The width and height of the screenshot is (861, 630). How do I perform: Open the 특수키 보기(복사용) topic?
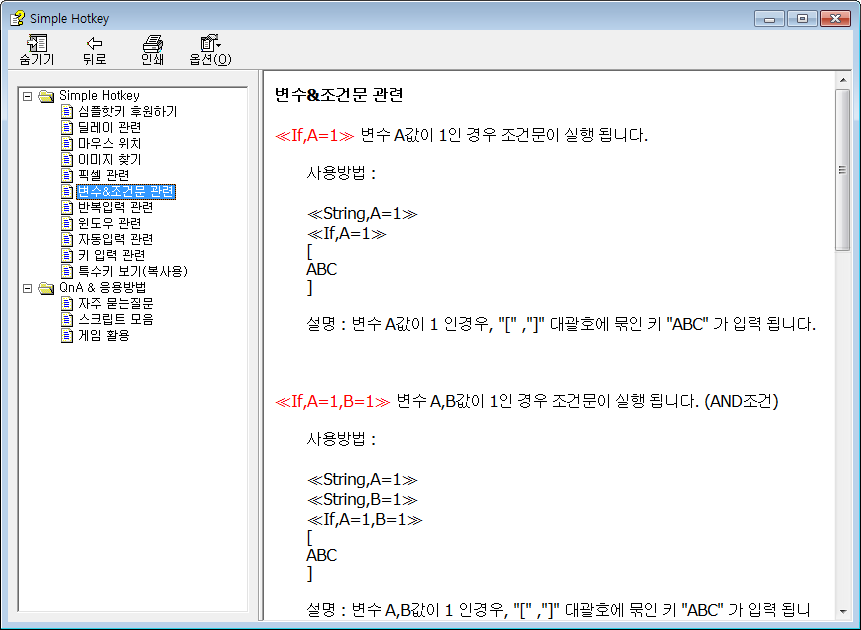[x=133, y=271]
